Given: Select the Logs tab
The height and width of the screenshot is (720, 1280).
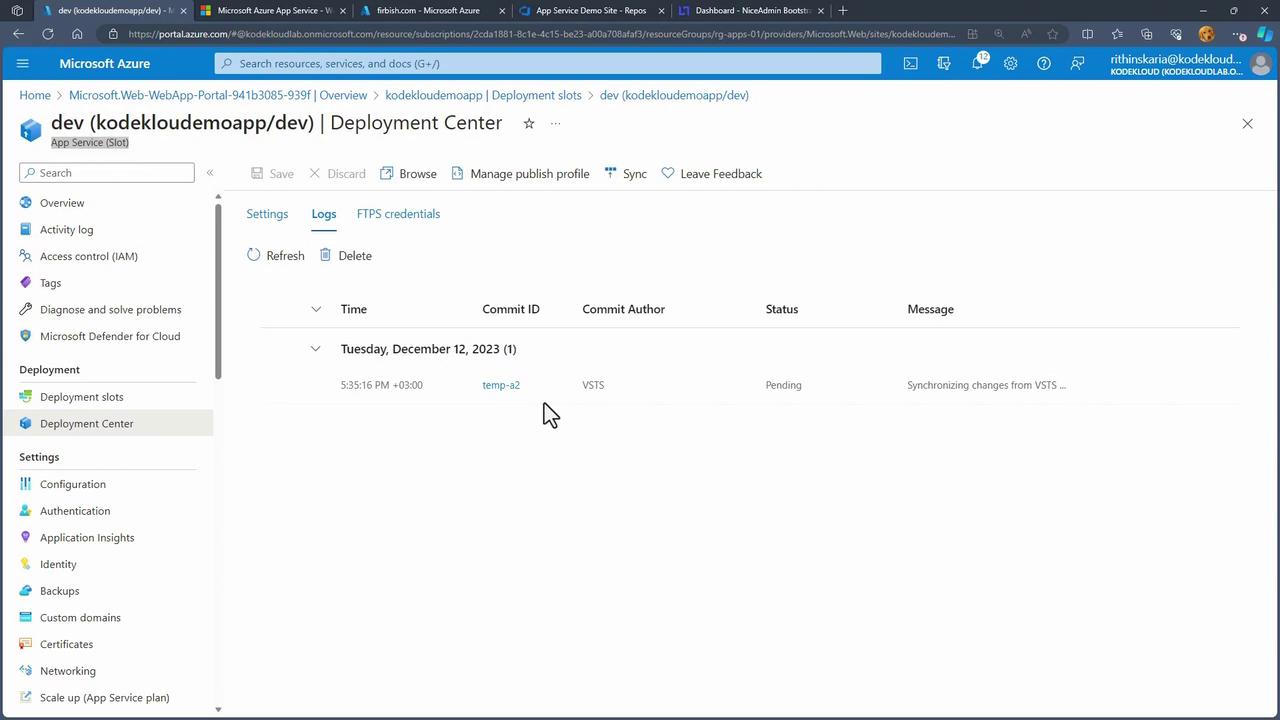Looking at the screenshot, I should (x=324, y=214).
